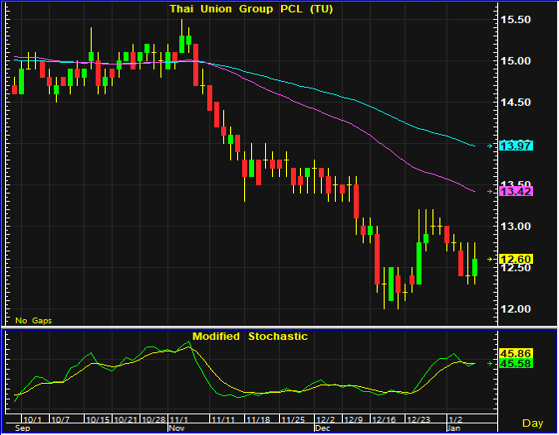Click the magenta 13.42 moving average price label

pos(516,191)
